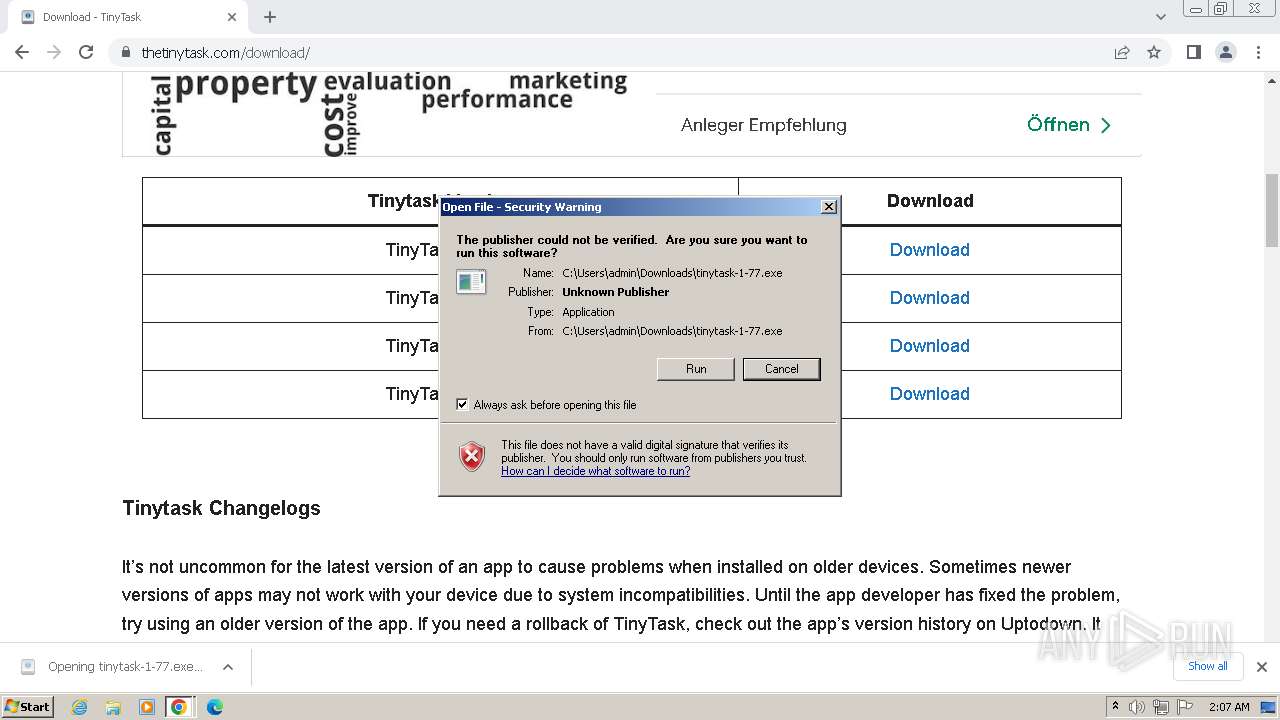Open a new browser tab
The width and height of the screenshot is (1280, 720).
click(270, 17)
